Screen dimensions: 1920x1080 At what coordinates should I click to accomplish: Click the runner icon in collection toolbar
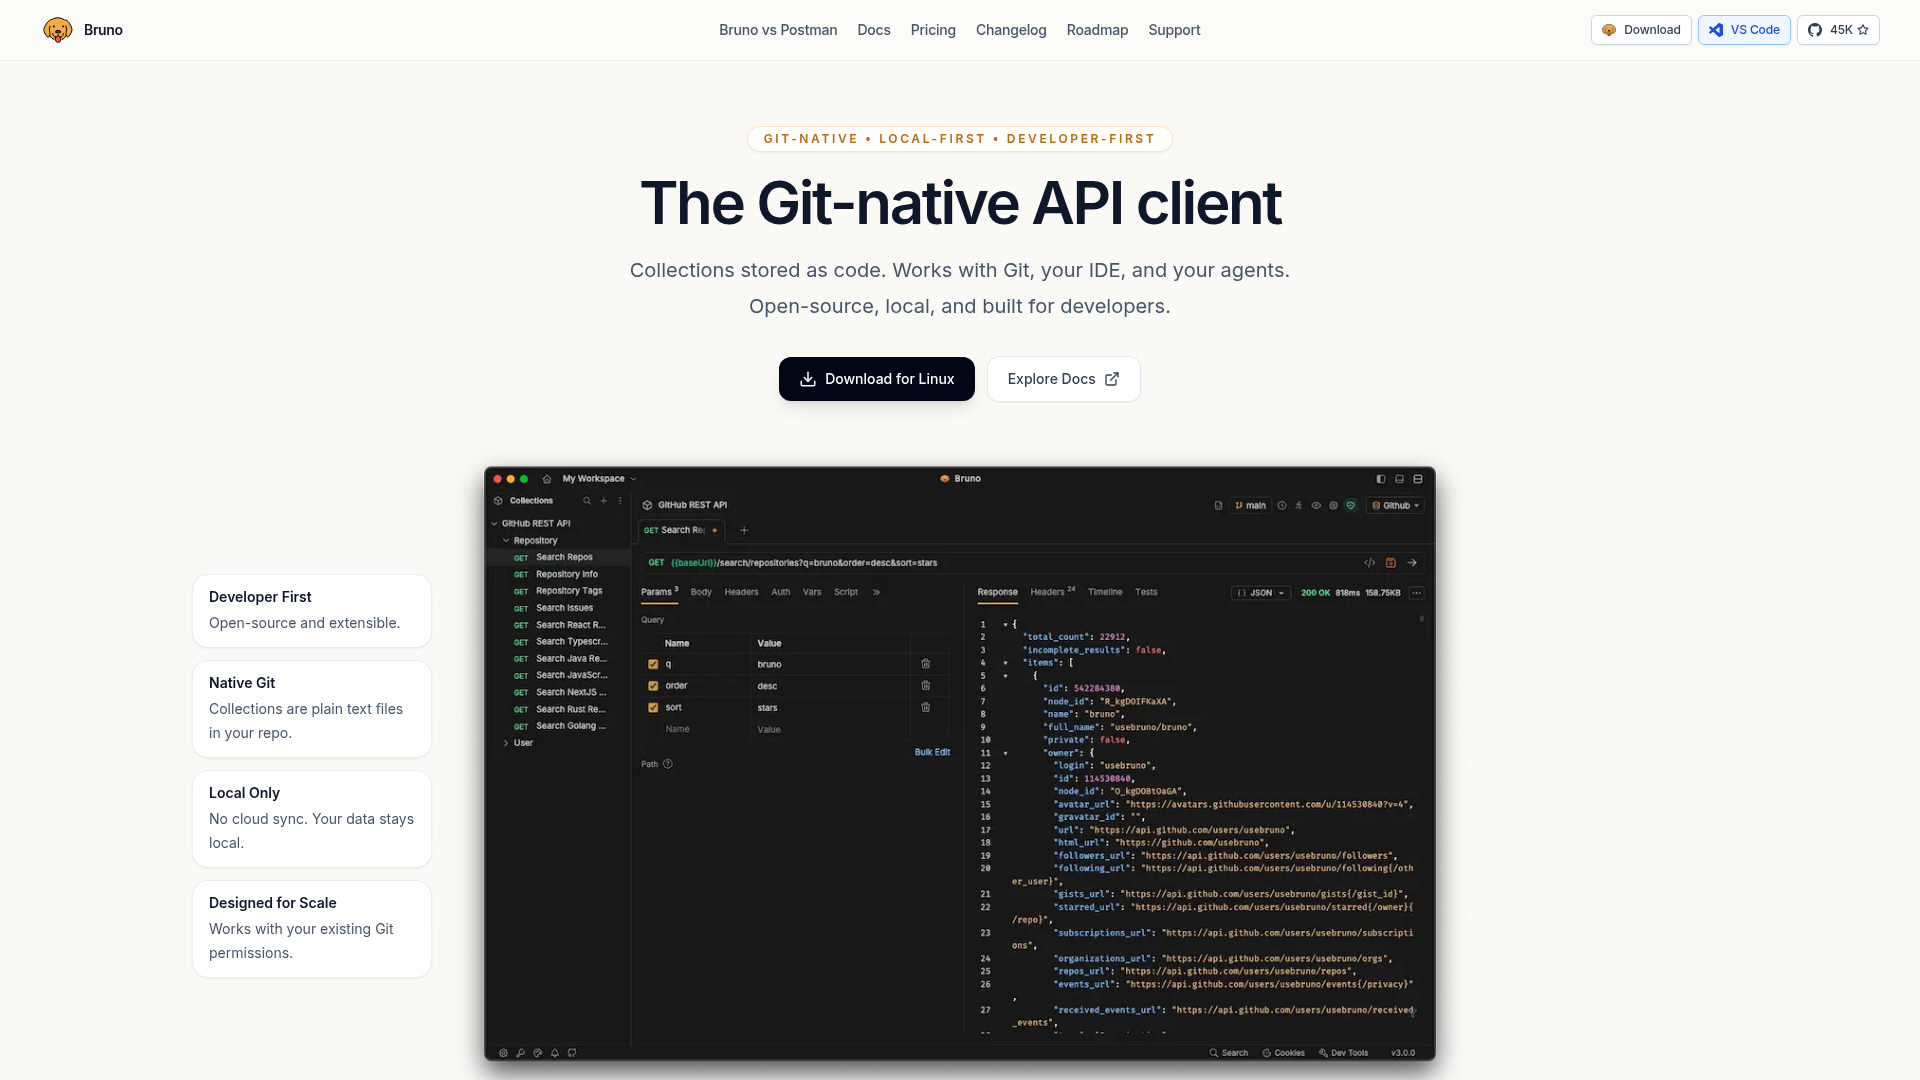click(x=1299, y=506)
